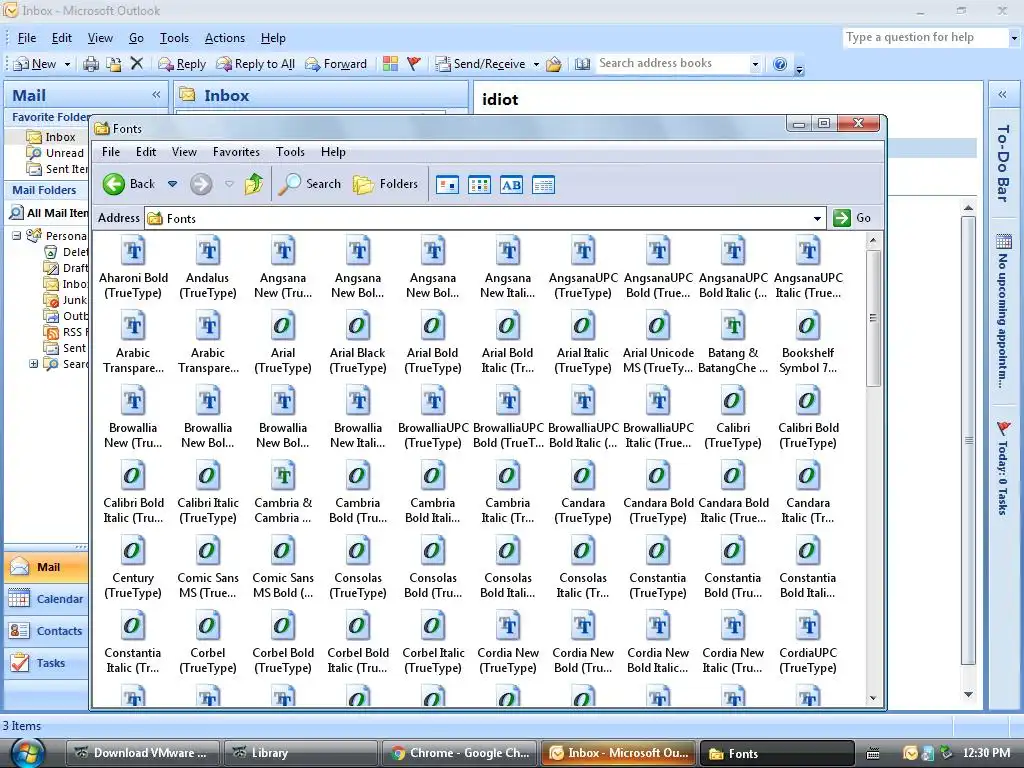Click the Folders button in Fonts toolbar
This screenshot has width=1024, height=768.
point(385,184)
